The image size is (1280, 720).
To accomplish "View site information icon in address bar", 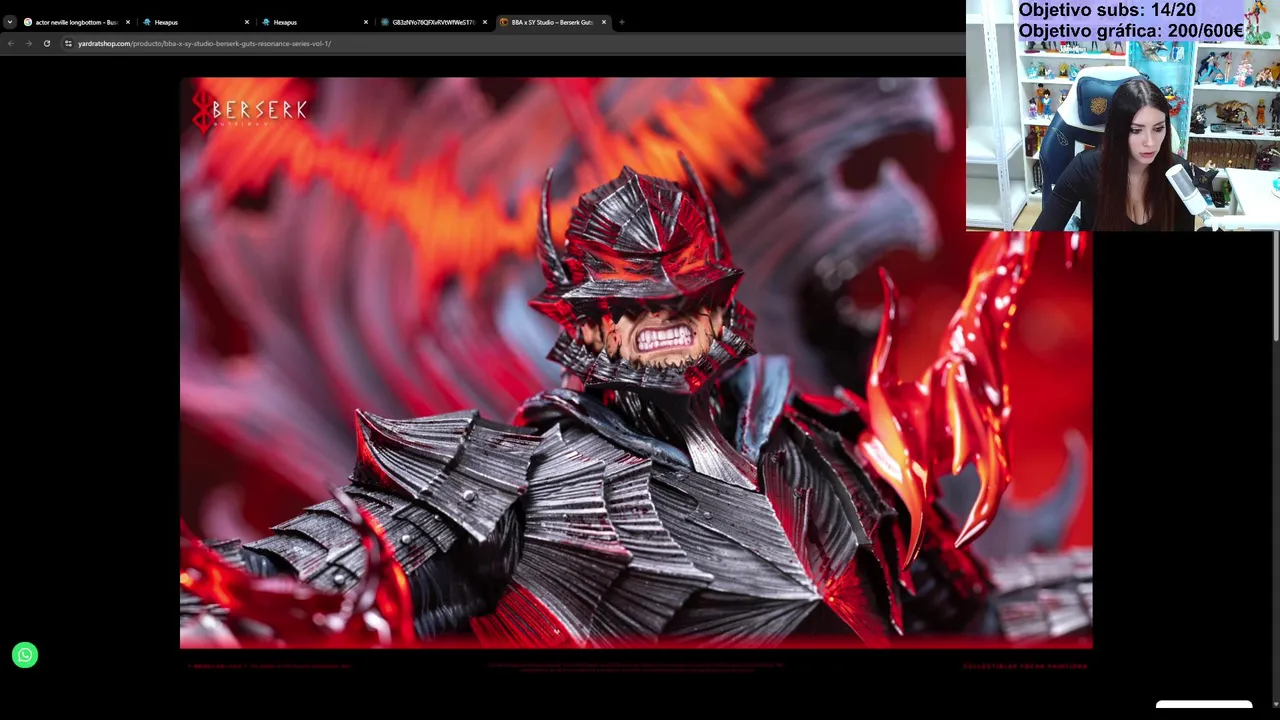I will point(68,43).
